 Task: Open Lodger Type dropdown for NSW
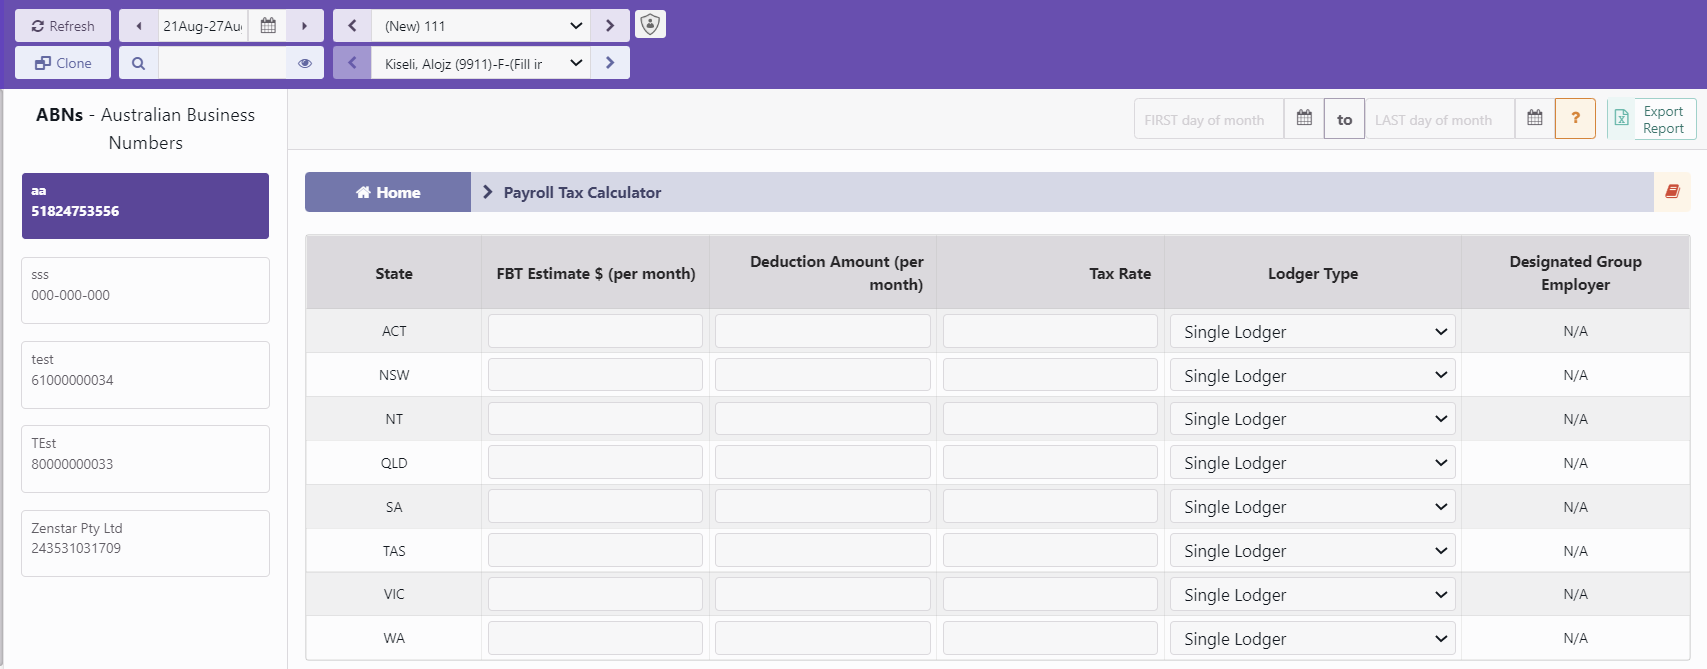(1313, 375)
